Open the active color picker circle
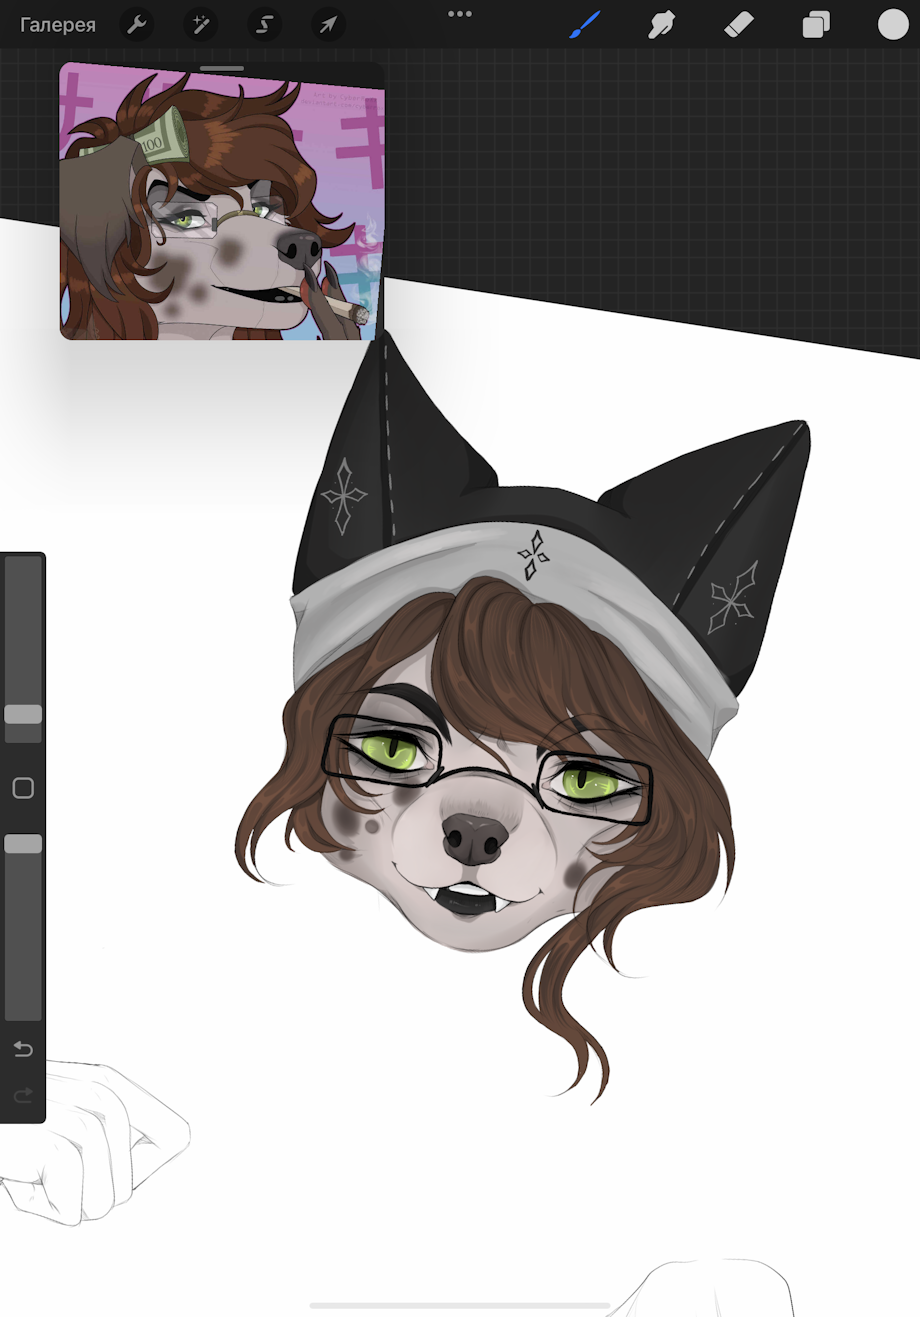Image resolution: width=920 pixels, height=1317 pixels. [893, 24]
